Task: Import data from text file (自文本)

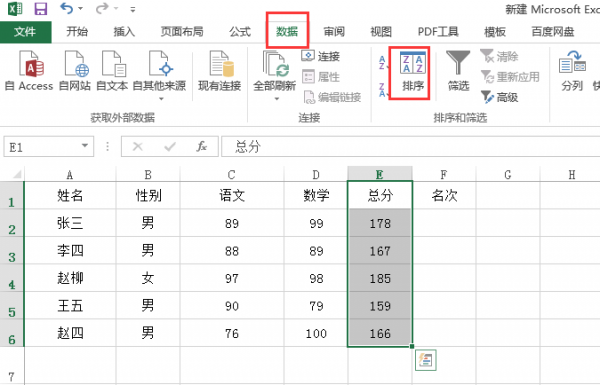Action: (112, 71)
